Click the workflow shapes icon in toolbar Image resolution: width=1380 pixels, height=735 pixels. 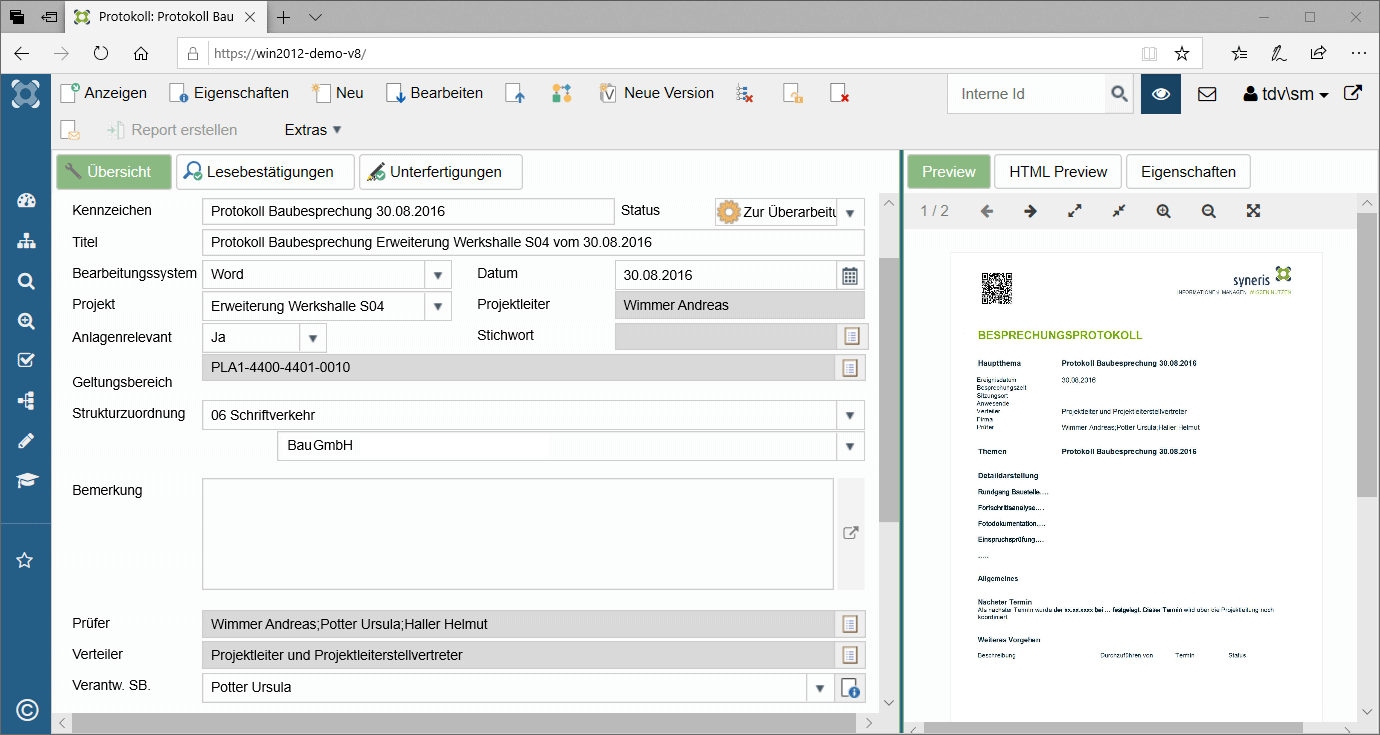point(562,93)
